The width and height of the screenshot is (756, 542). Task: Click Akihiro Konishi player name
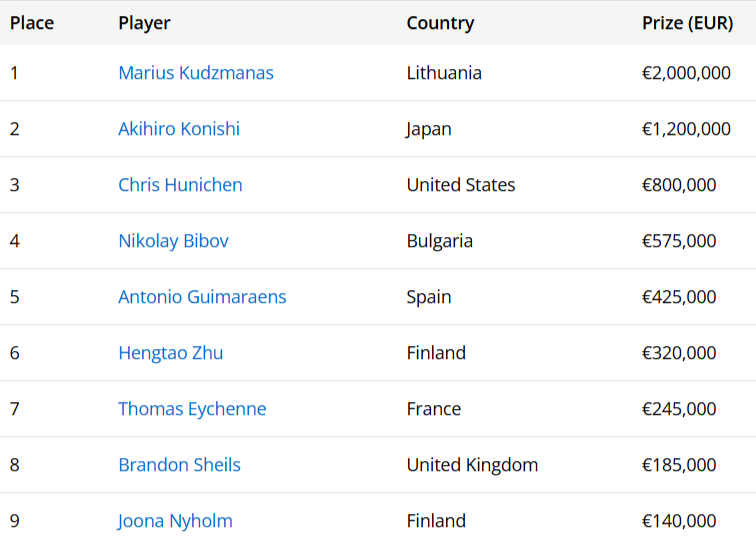(x=179, y=129)
